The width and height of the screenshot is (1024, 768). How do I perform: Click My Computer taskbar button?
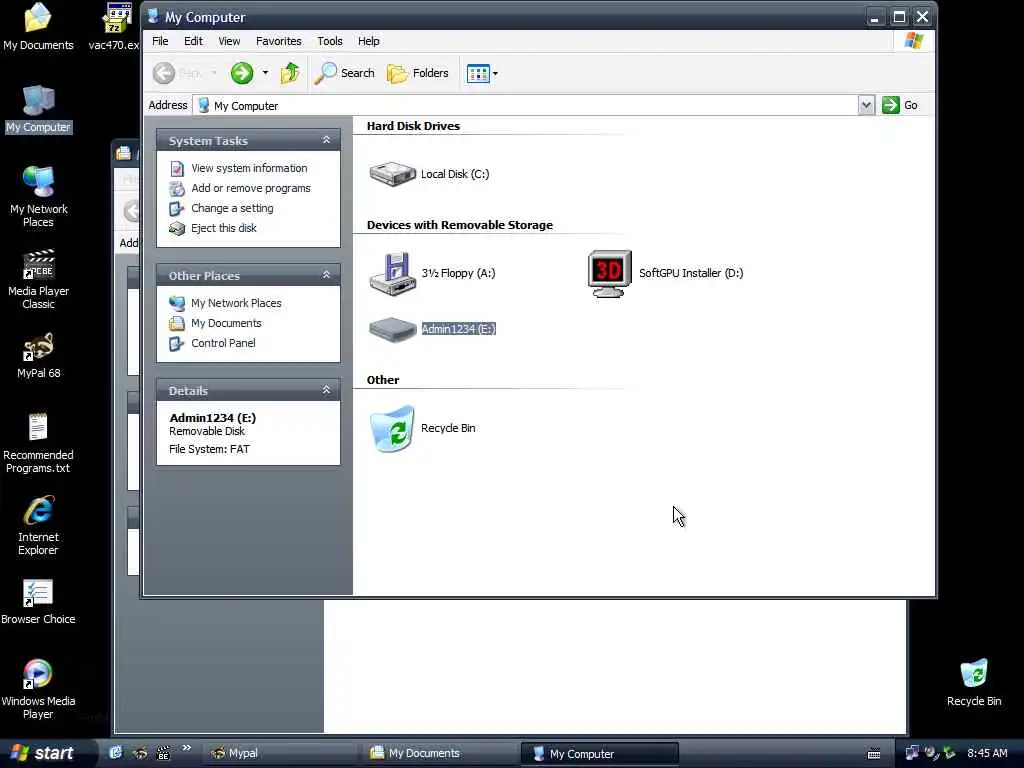click(x=600, y=754)
